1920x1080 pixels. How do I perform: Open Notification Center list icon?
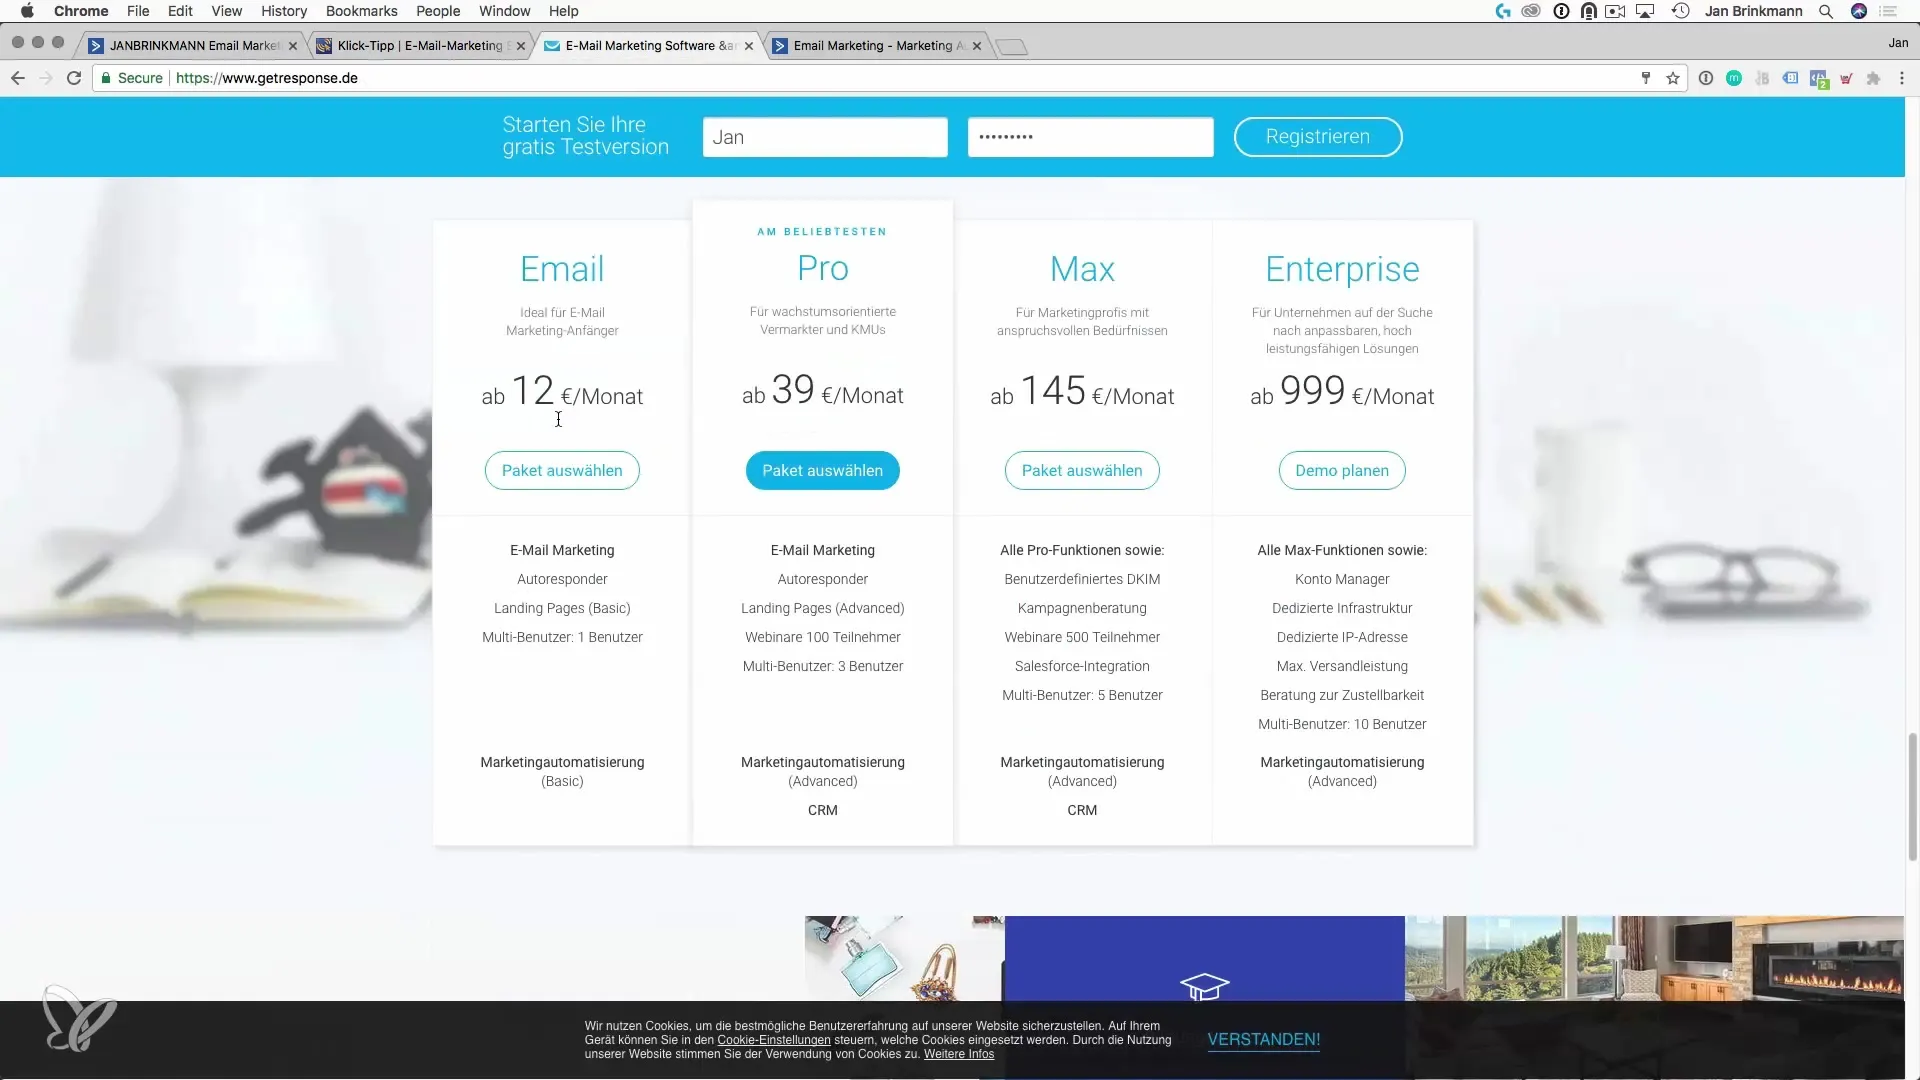(1889, 11)
